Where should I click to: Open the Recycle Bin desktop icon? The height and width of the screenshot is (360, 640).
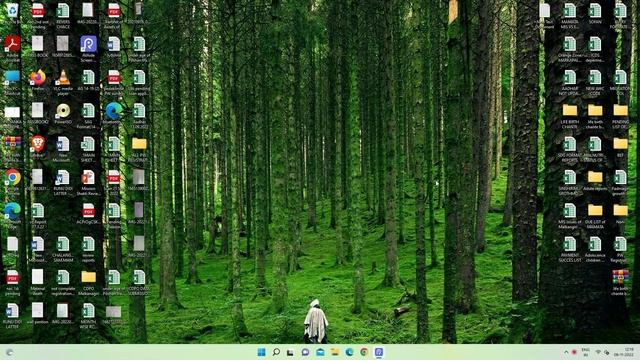(x=12, y=11)
